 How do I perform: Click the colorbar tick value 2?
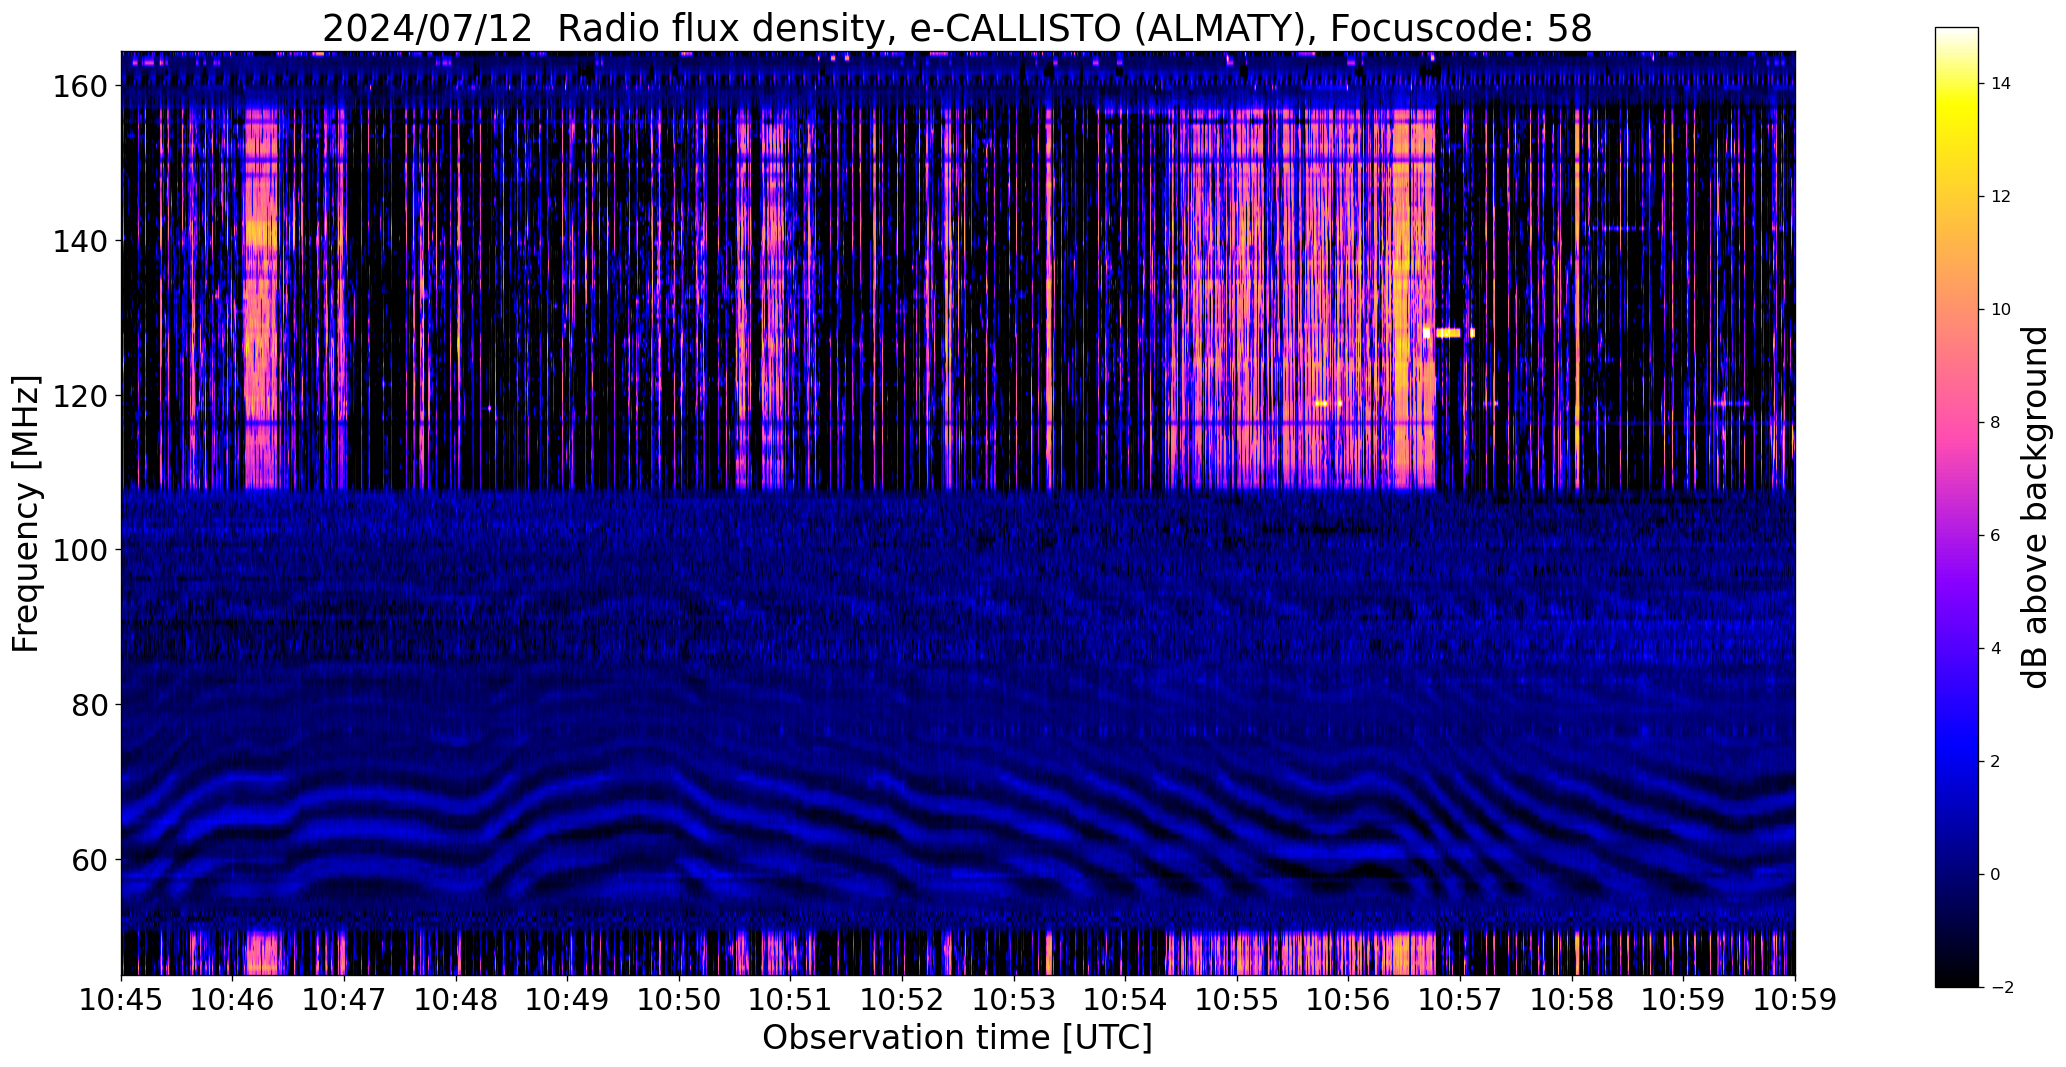[1995, 762]
